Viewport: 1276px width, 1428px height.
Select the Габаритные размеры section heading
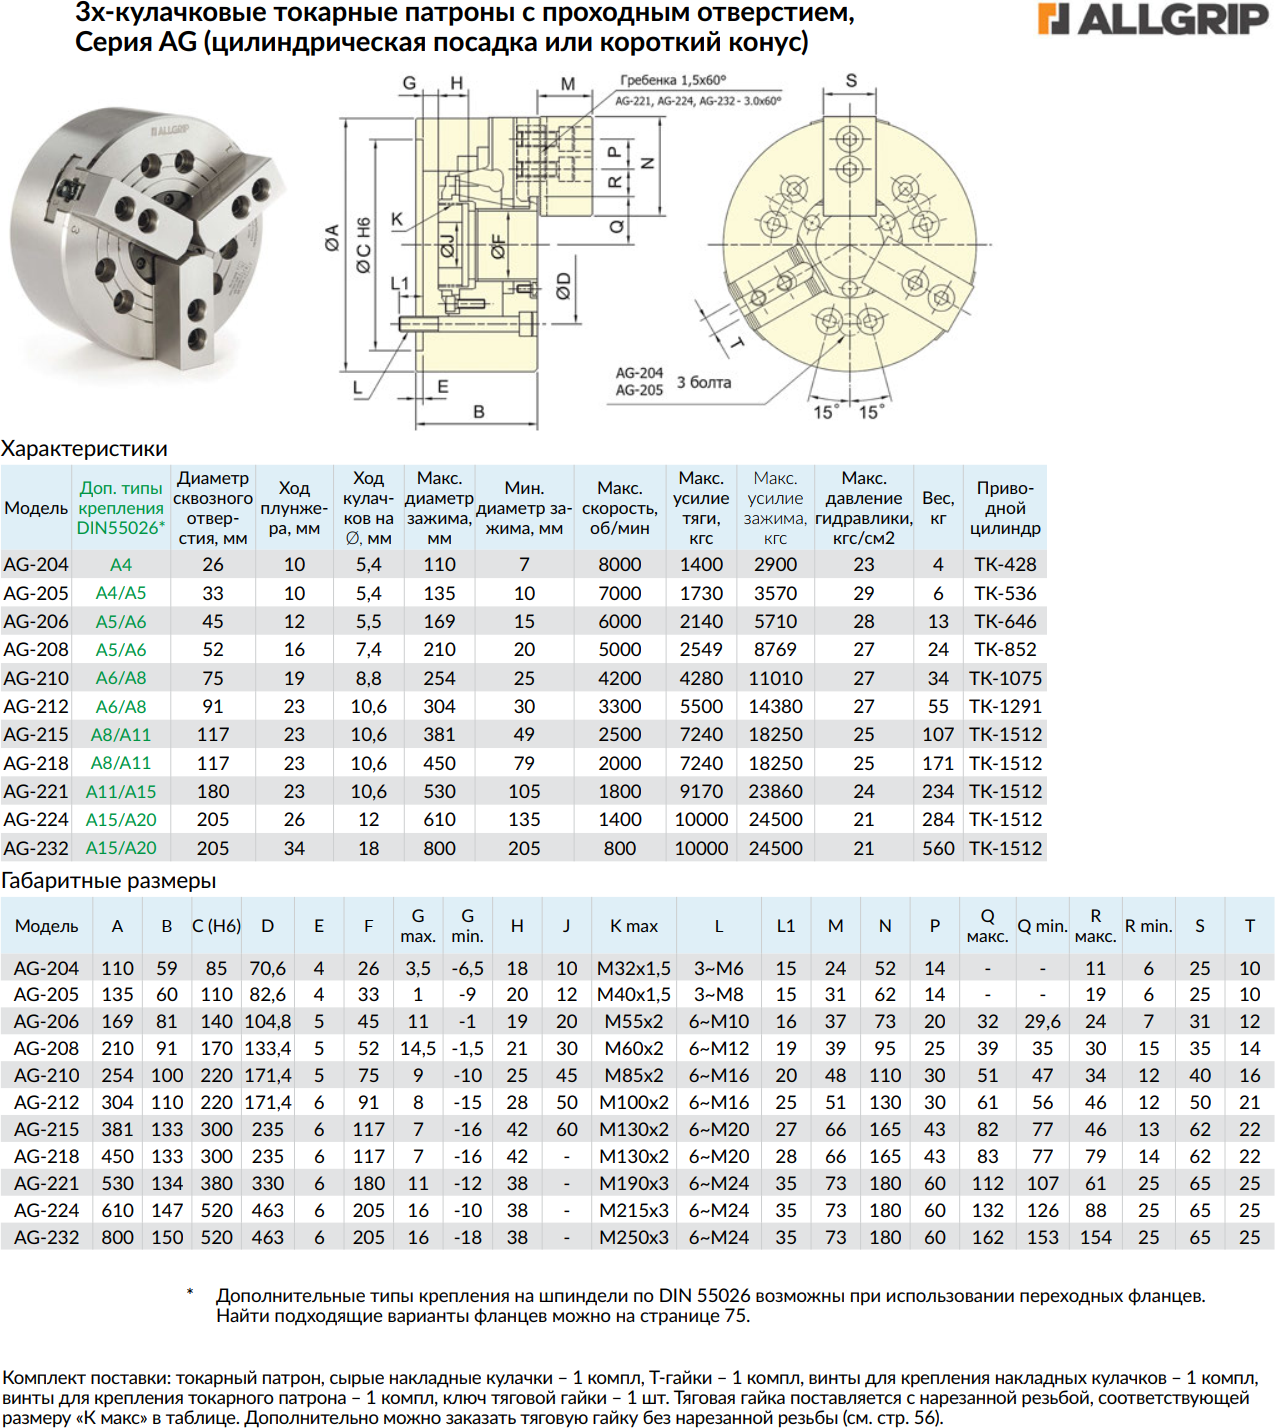108,881
